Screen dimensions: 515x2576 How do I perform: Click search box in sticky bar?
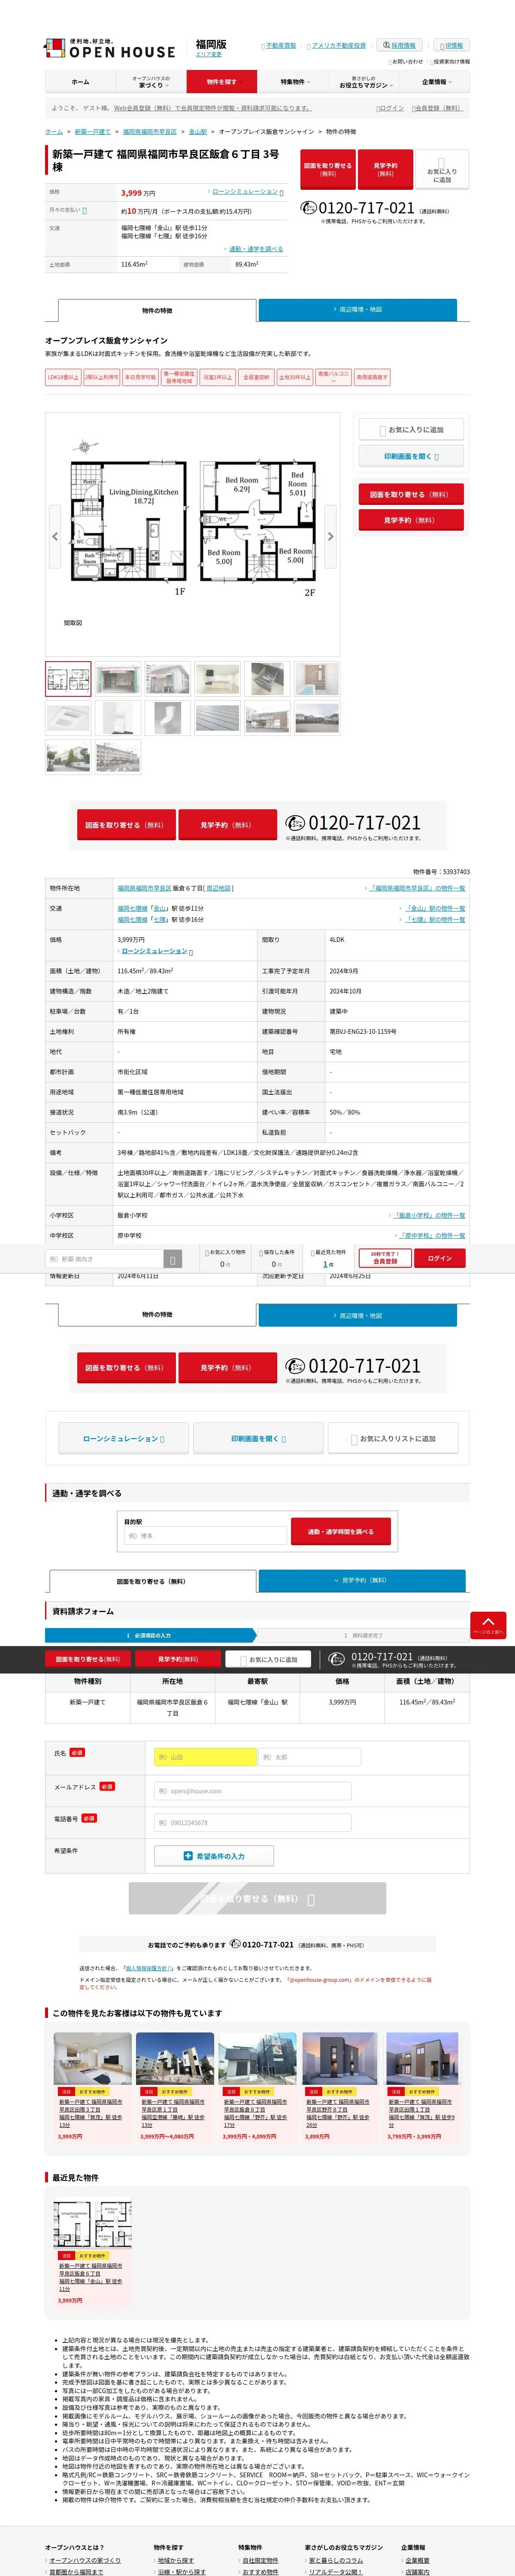103,1259
